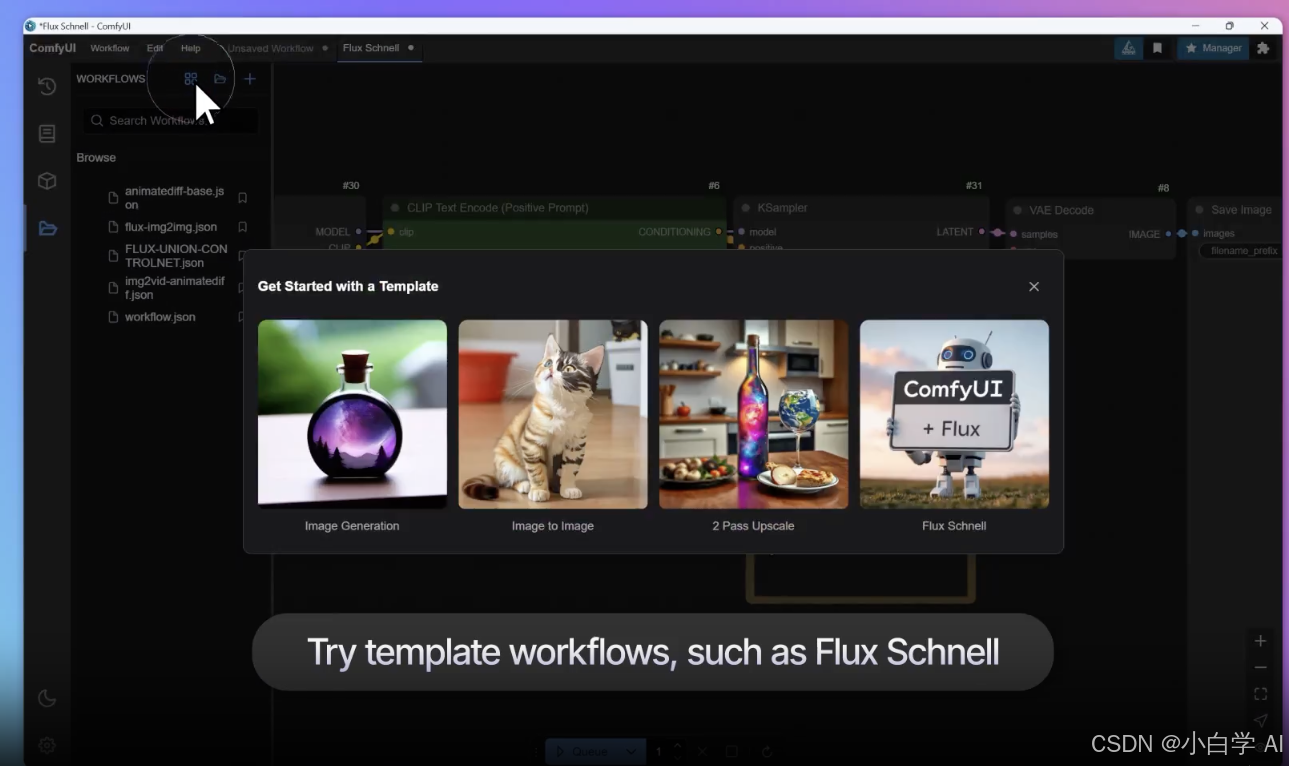This screenshot has width=1289, height=766.
Task: Collapse the VAE Decode node dot
Action: point(1017,210)
